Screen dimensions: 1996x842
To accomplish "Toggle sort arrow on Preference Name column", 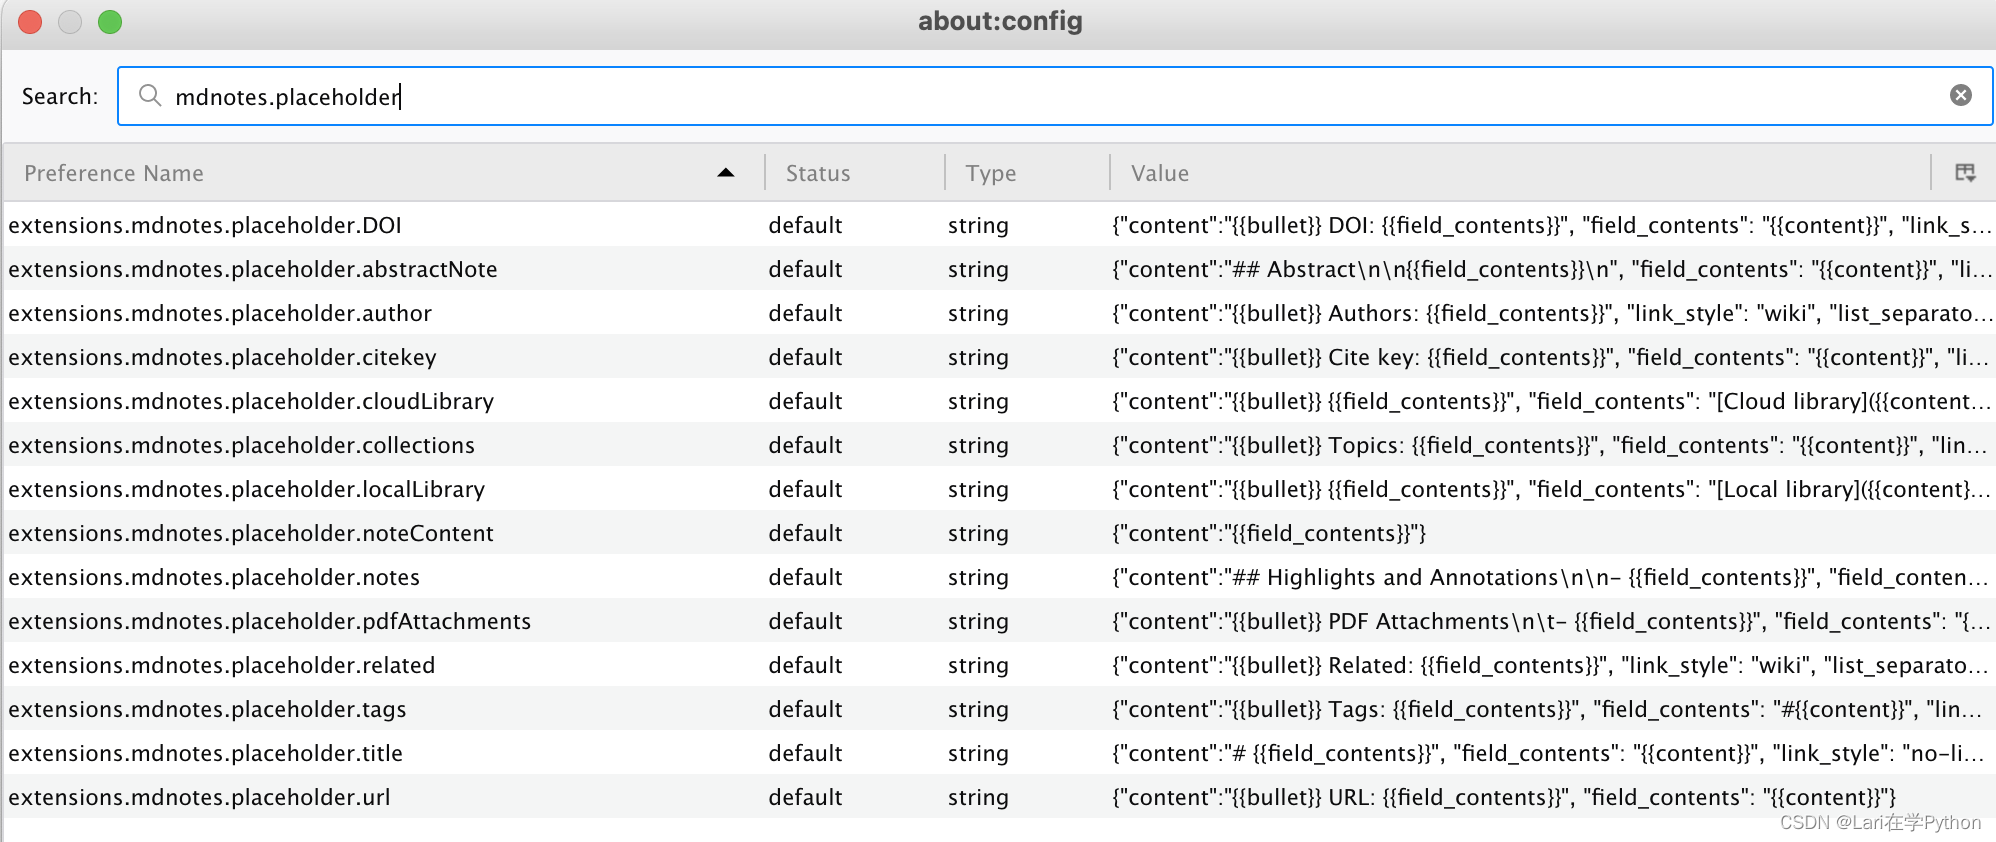I will 726,173.
